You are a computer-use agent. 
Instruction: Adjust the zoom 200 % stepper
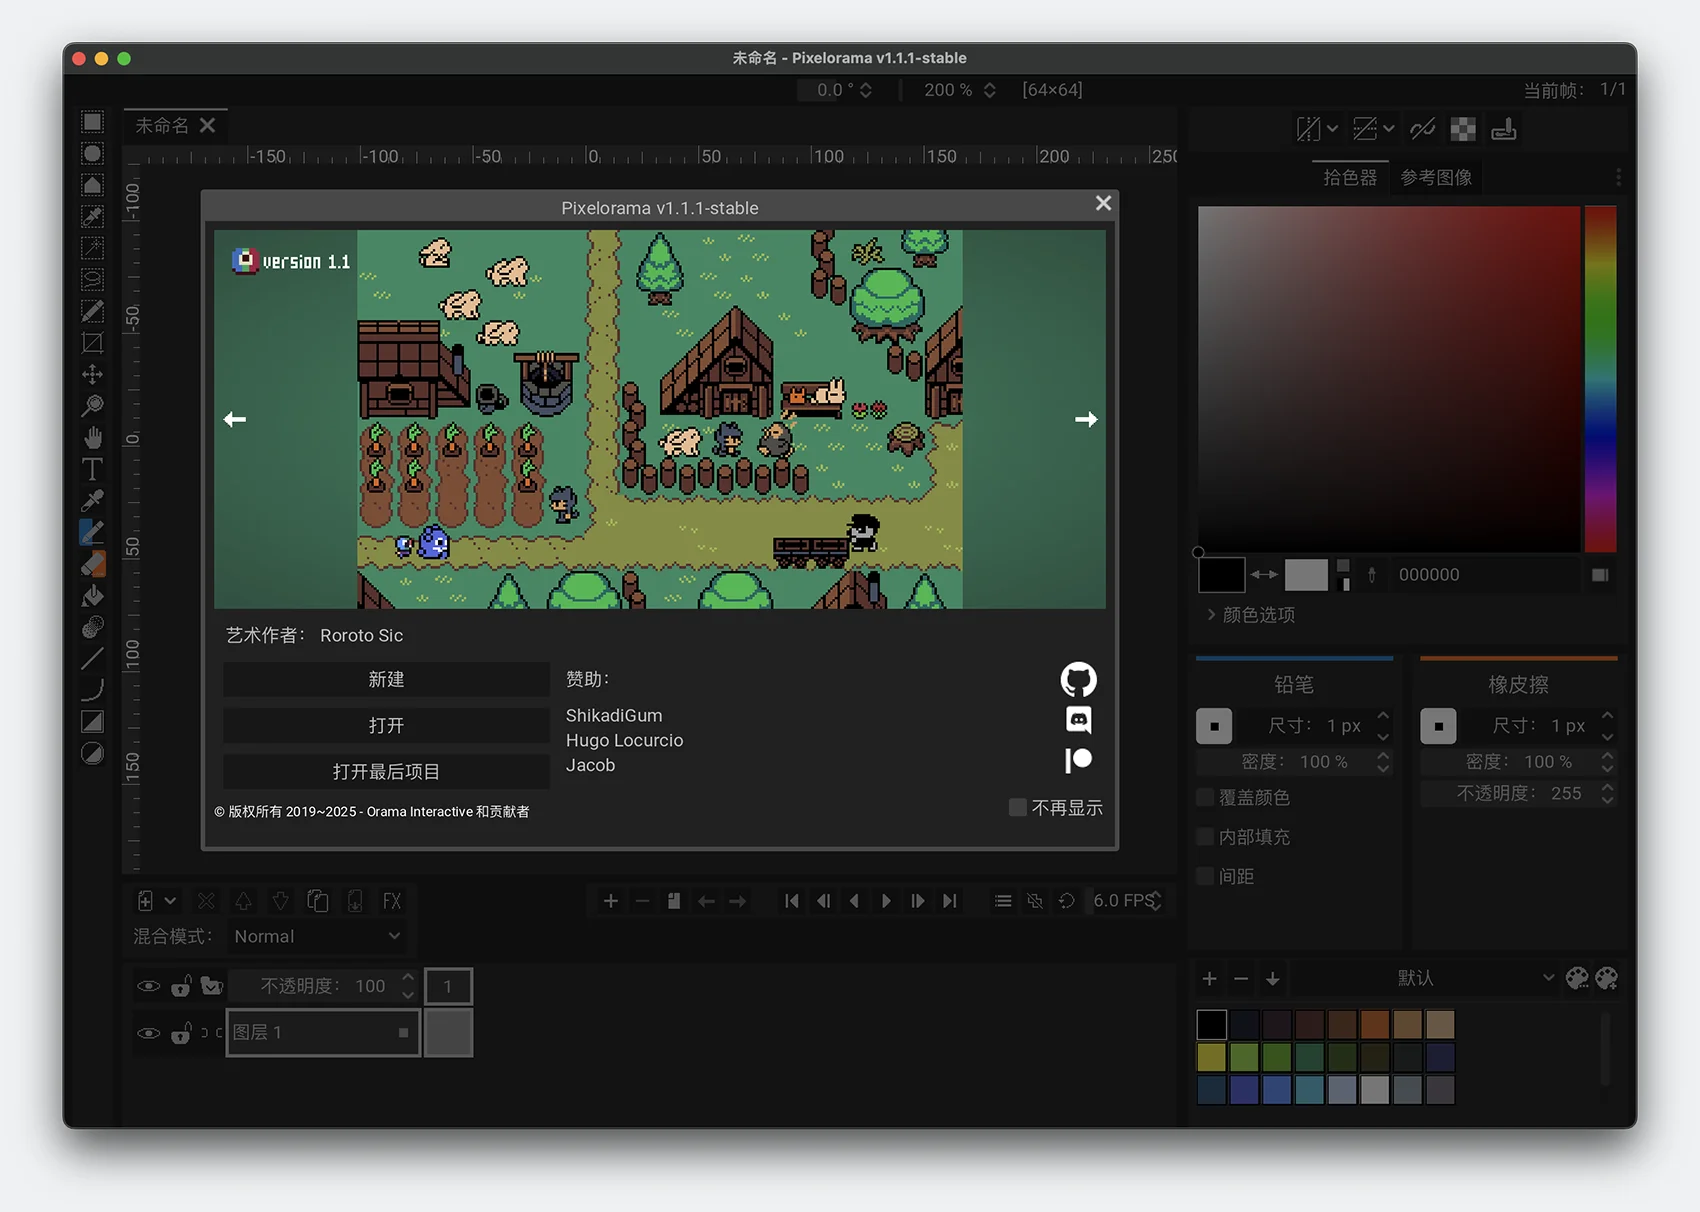[989, 90]
